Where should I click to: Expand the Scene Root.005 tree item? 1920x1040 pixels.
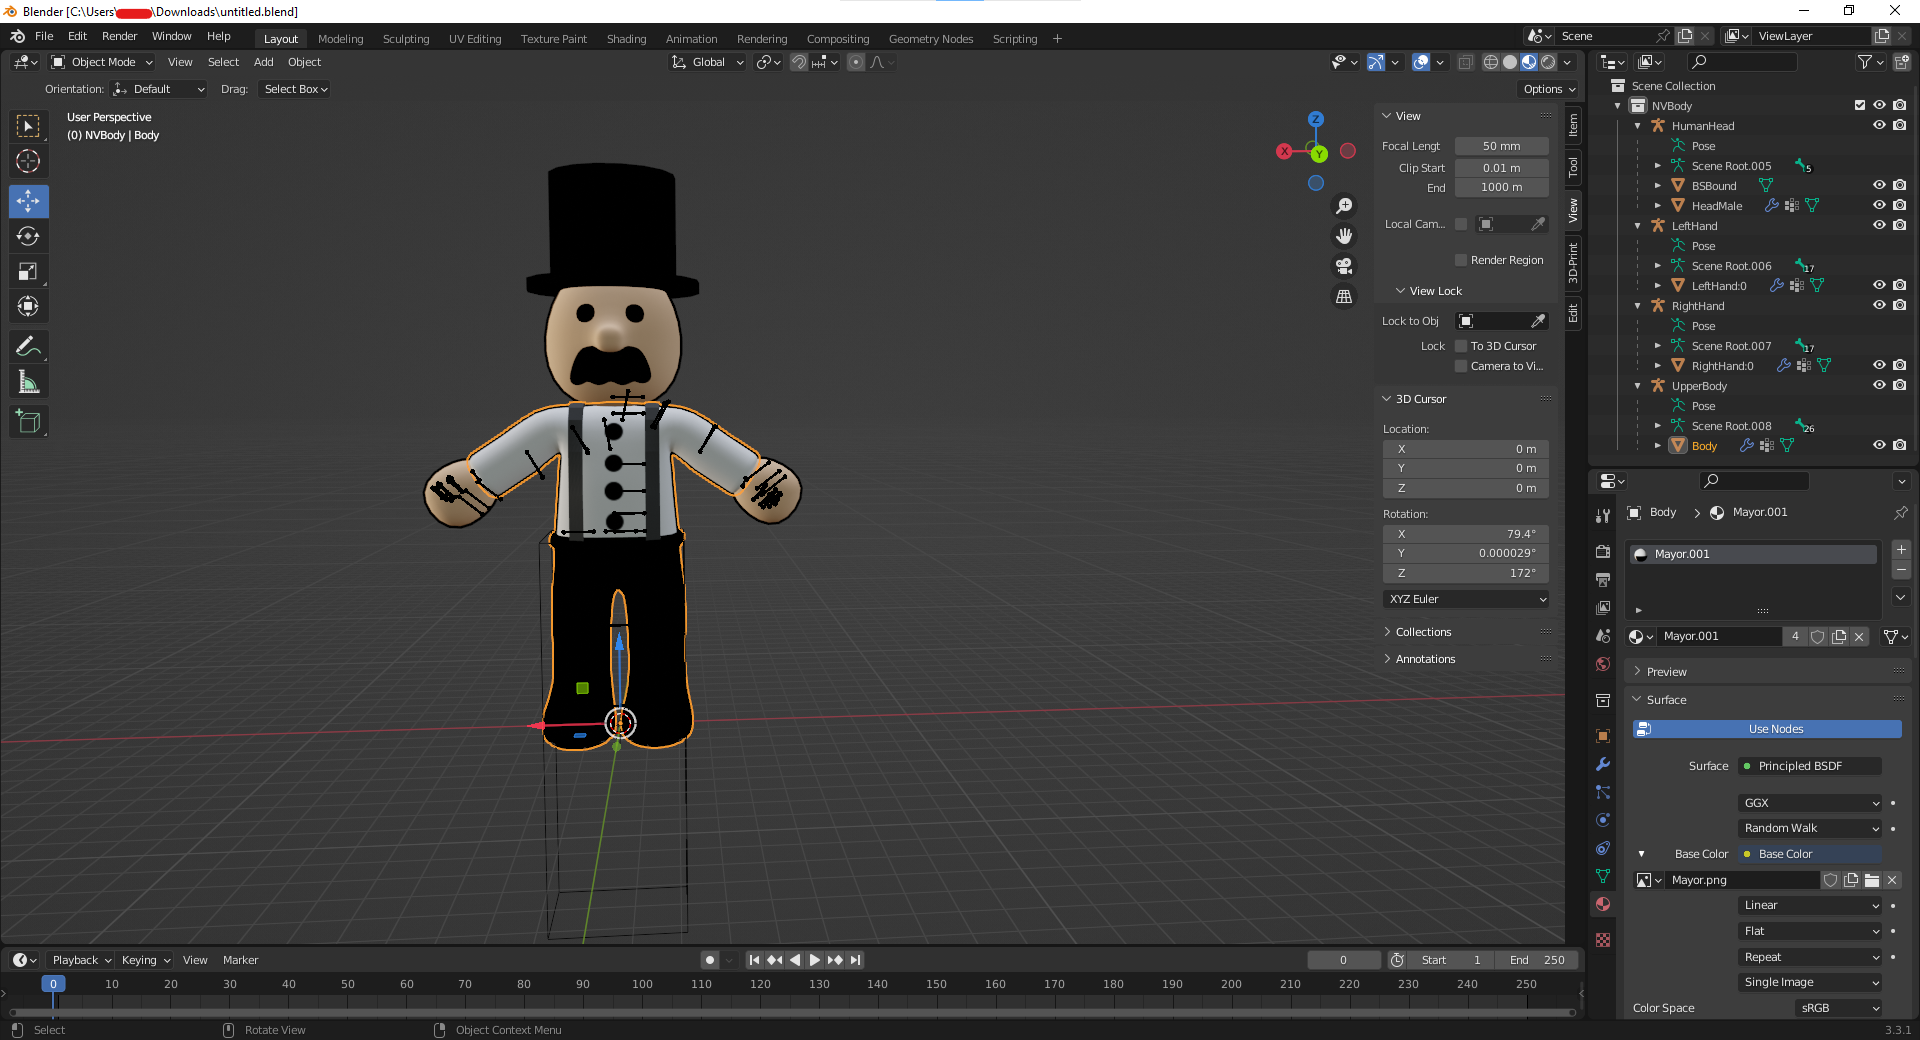(x=1658, y=165)
